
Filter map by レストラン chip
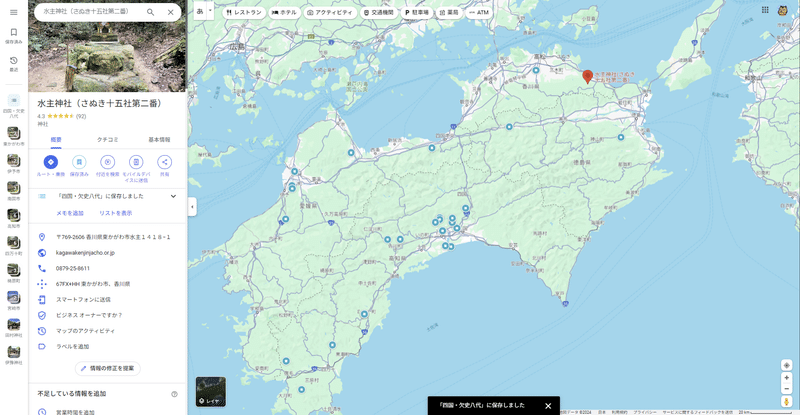pyautogui.click(x=244, y=12)
